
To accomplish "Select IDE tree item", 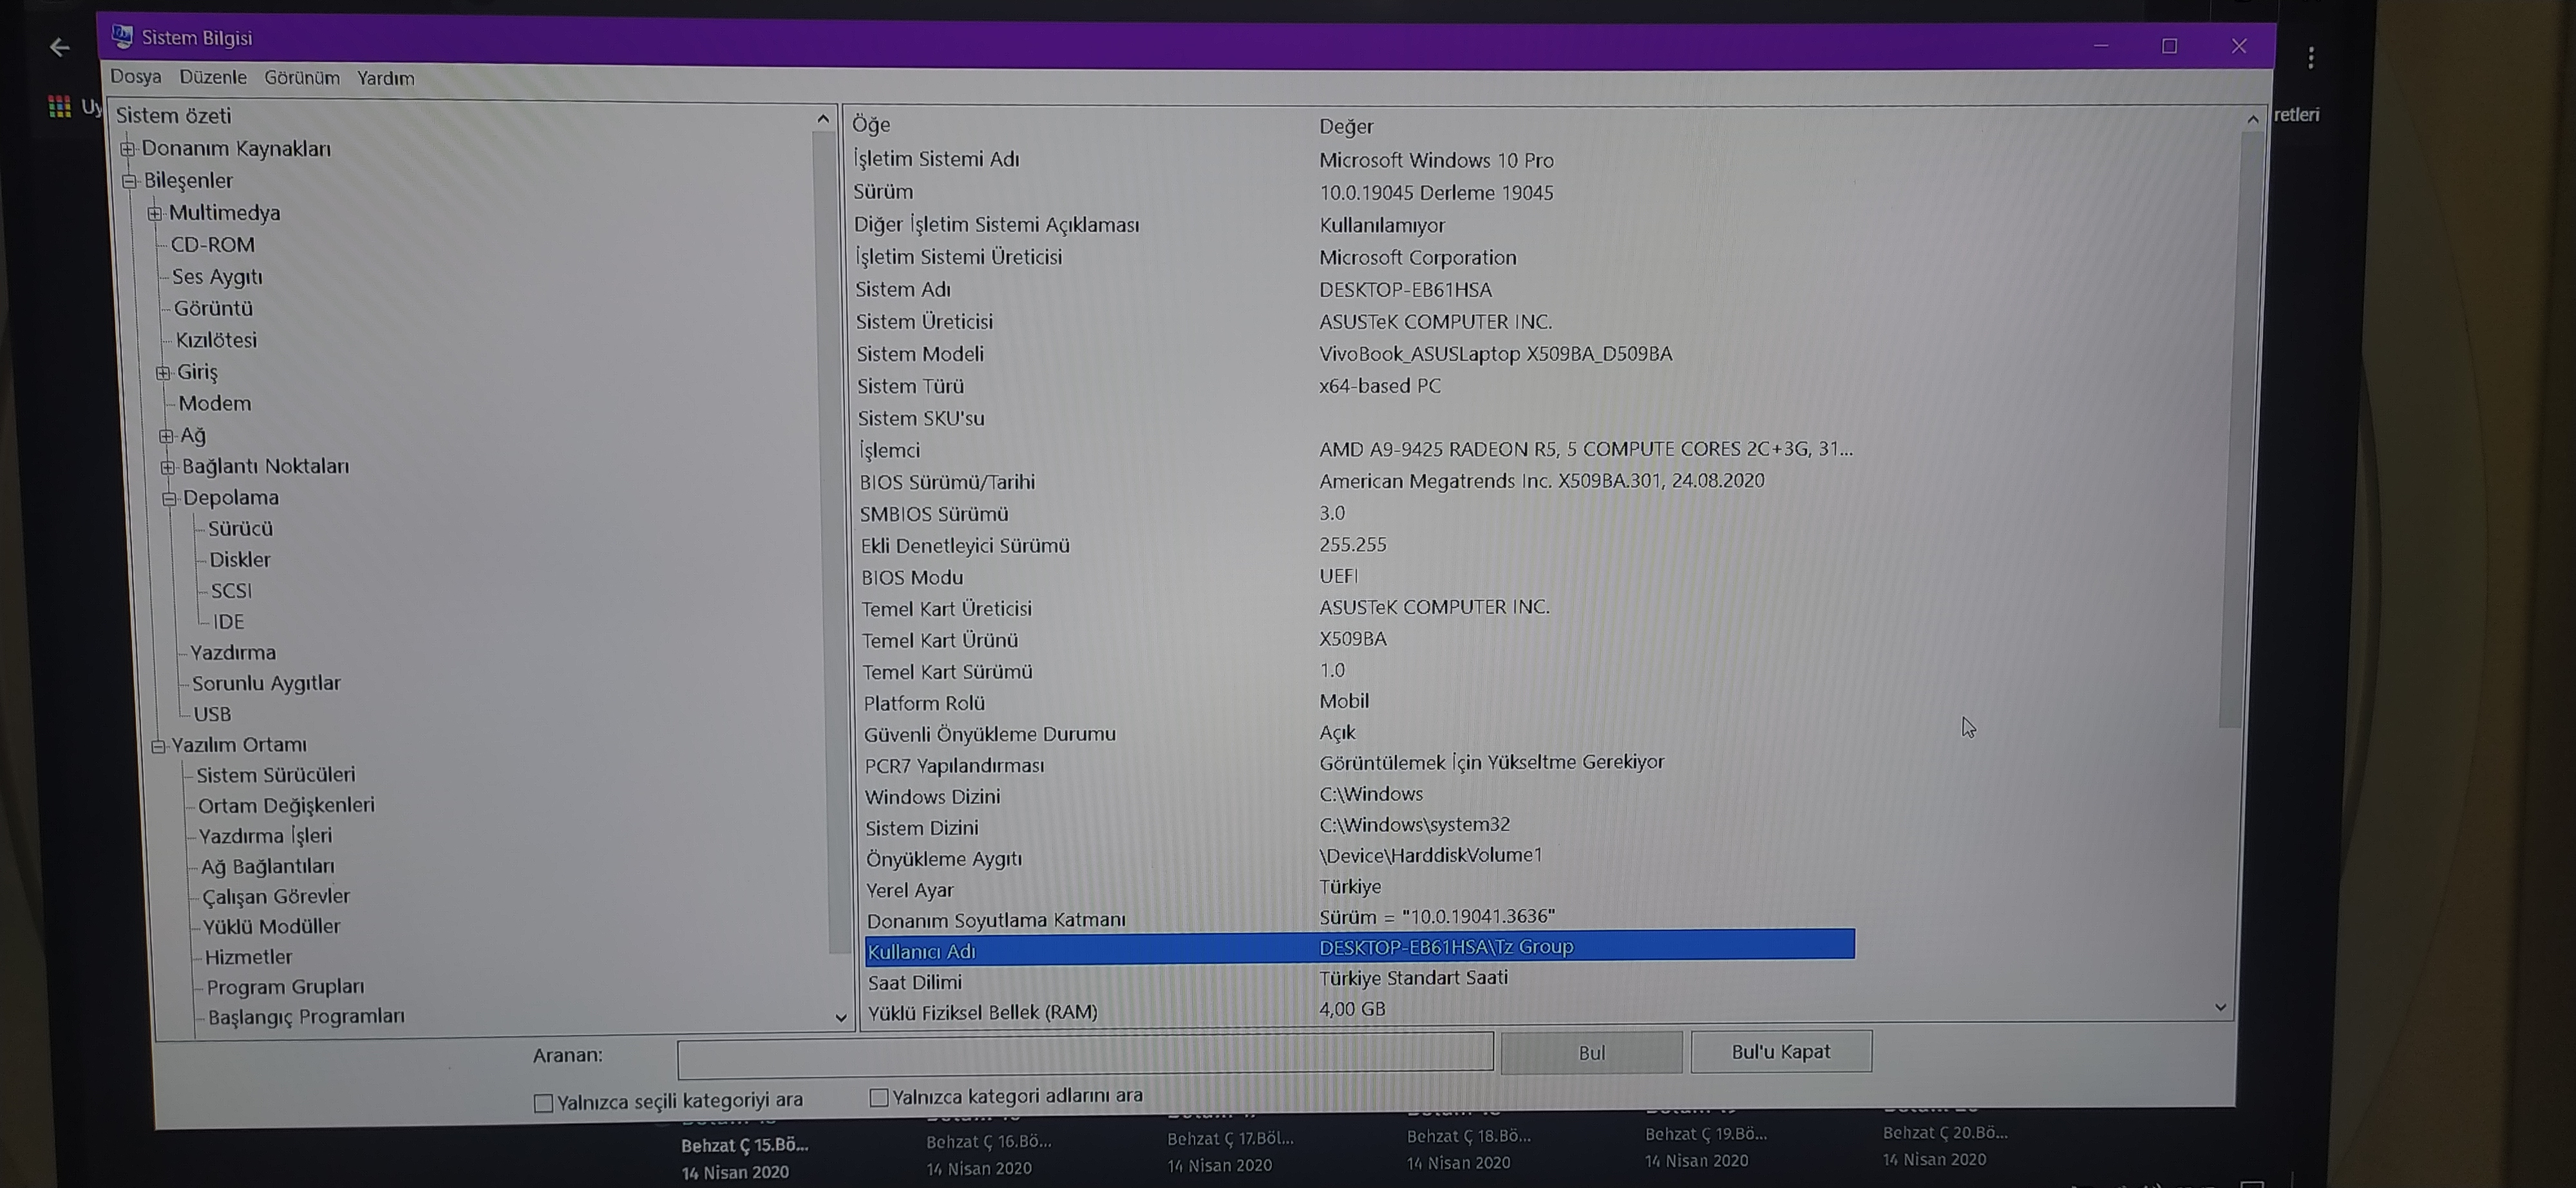I will click(228, 622).
